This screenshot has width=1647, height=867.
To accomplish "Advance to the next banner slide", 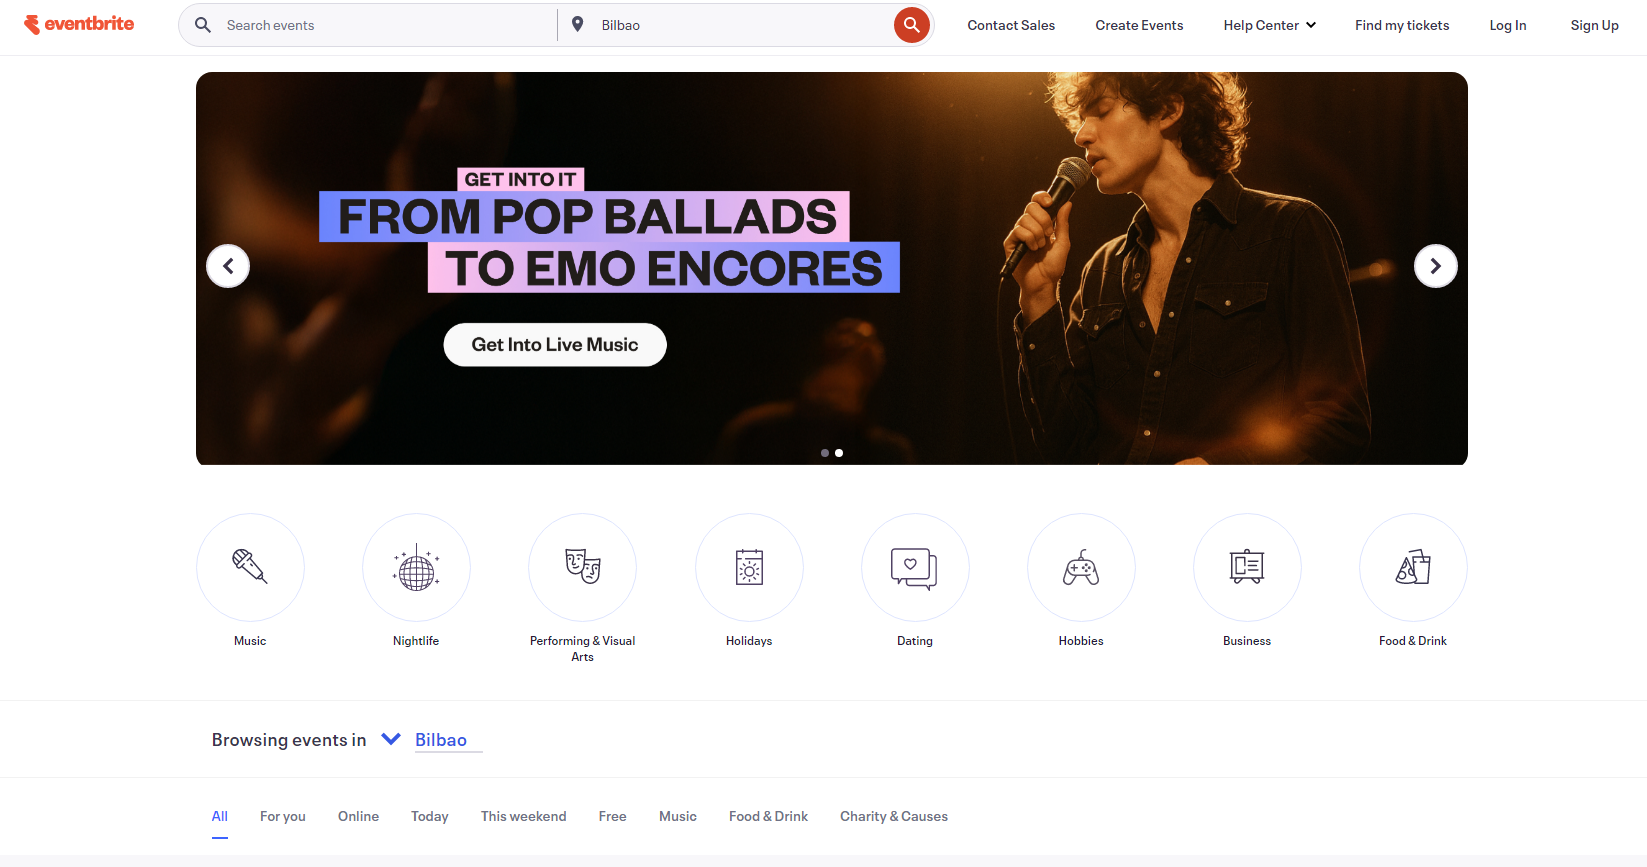I will (1436, 266).
